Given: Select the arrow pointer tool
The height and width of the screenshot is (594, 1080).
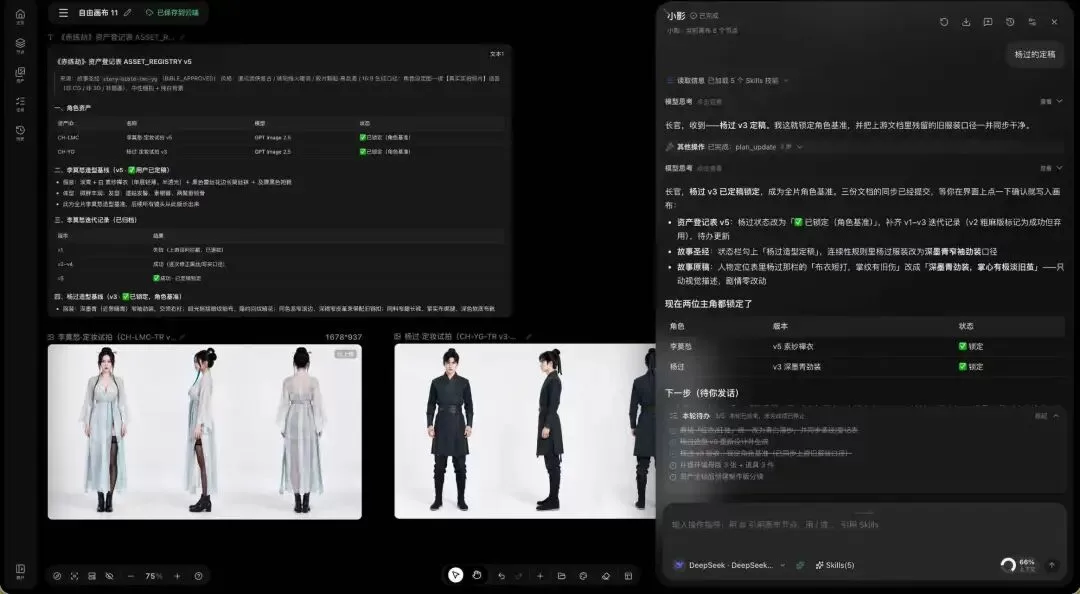Looking at the screenshot, I should click(455, 575).
